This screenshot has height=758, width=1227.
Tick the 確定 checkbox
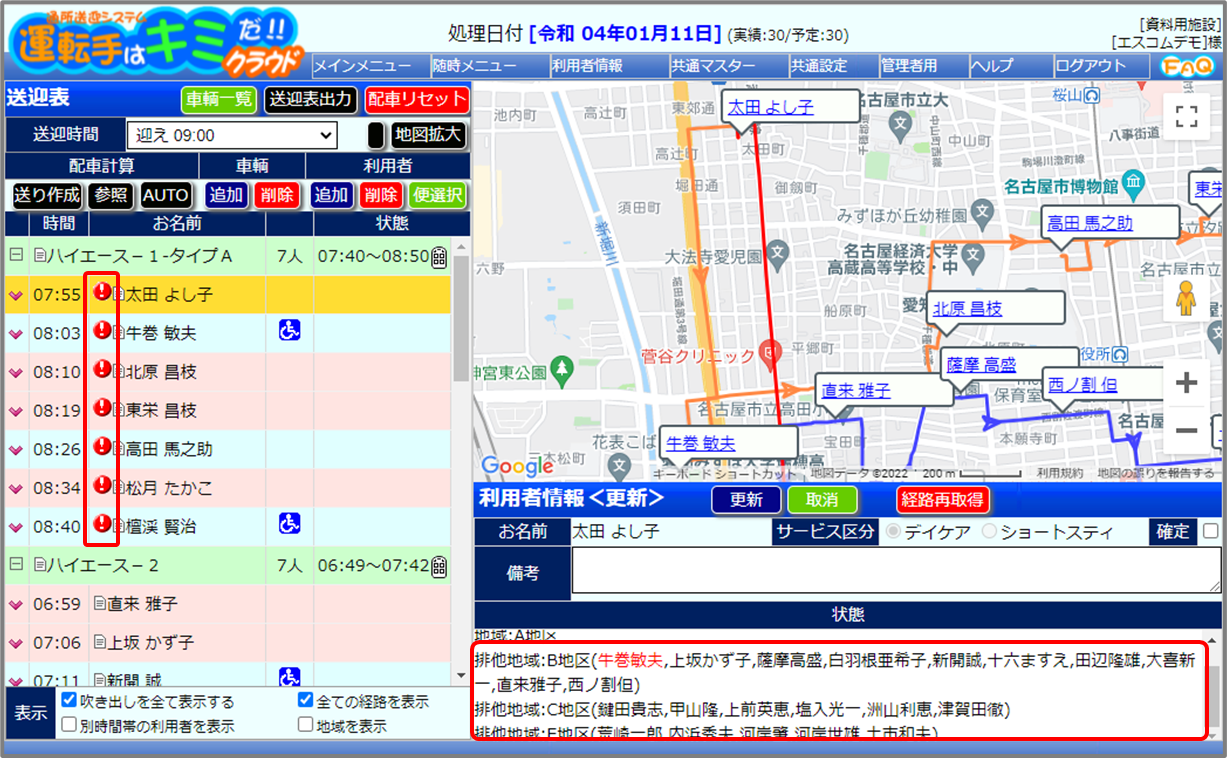[1210, 532]
